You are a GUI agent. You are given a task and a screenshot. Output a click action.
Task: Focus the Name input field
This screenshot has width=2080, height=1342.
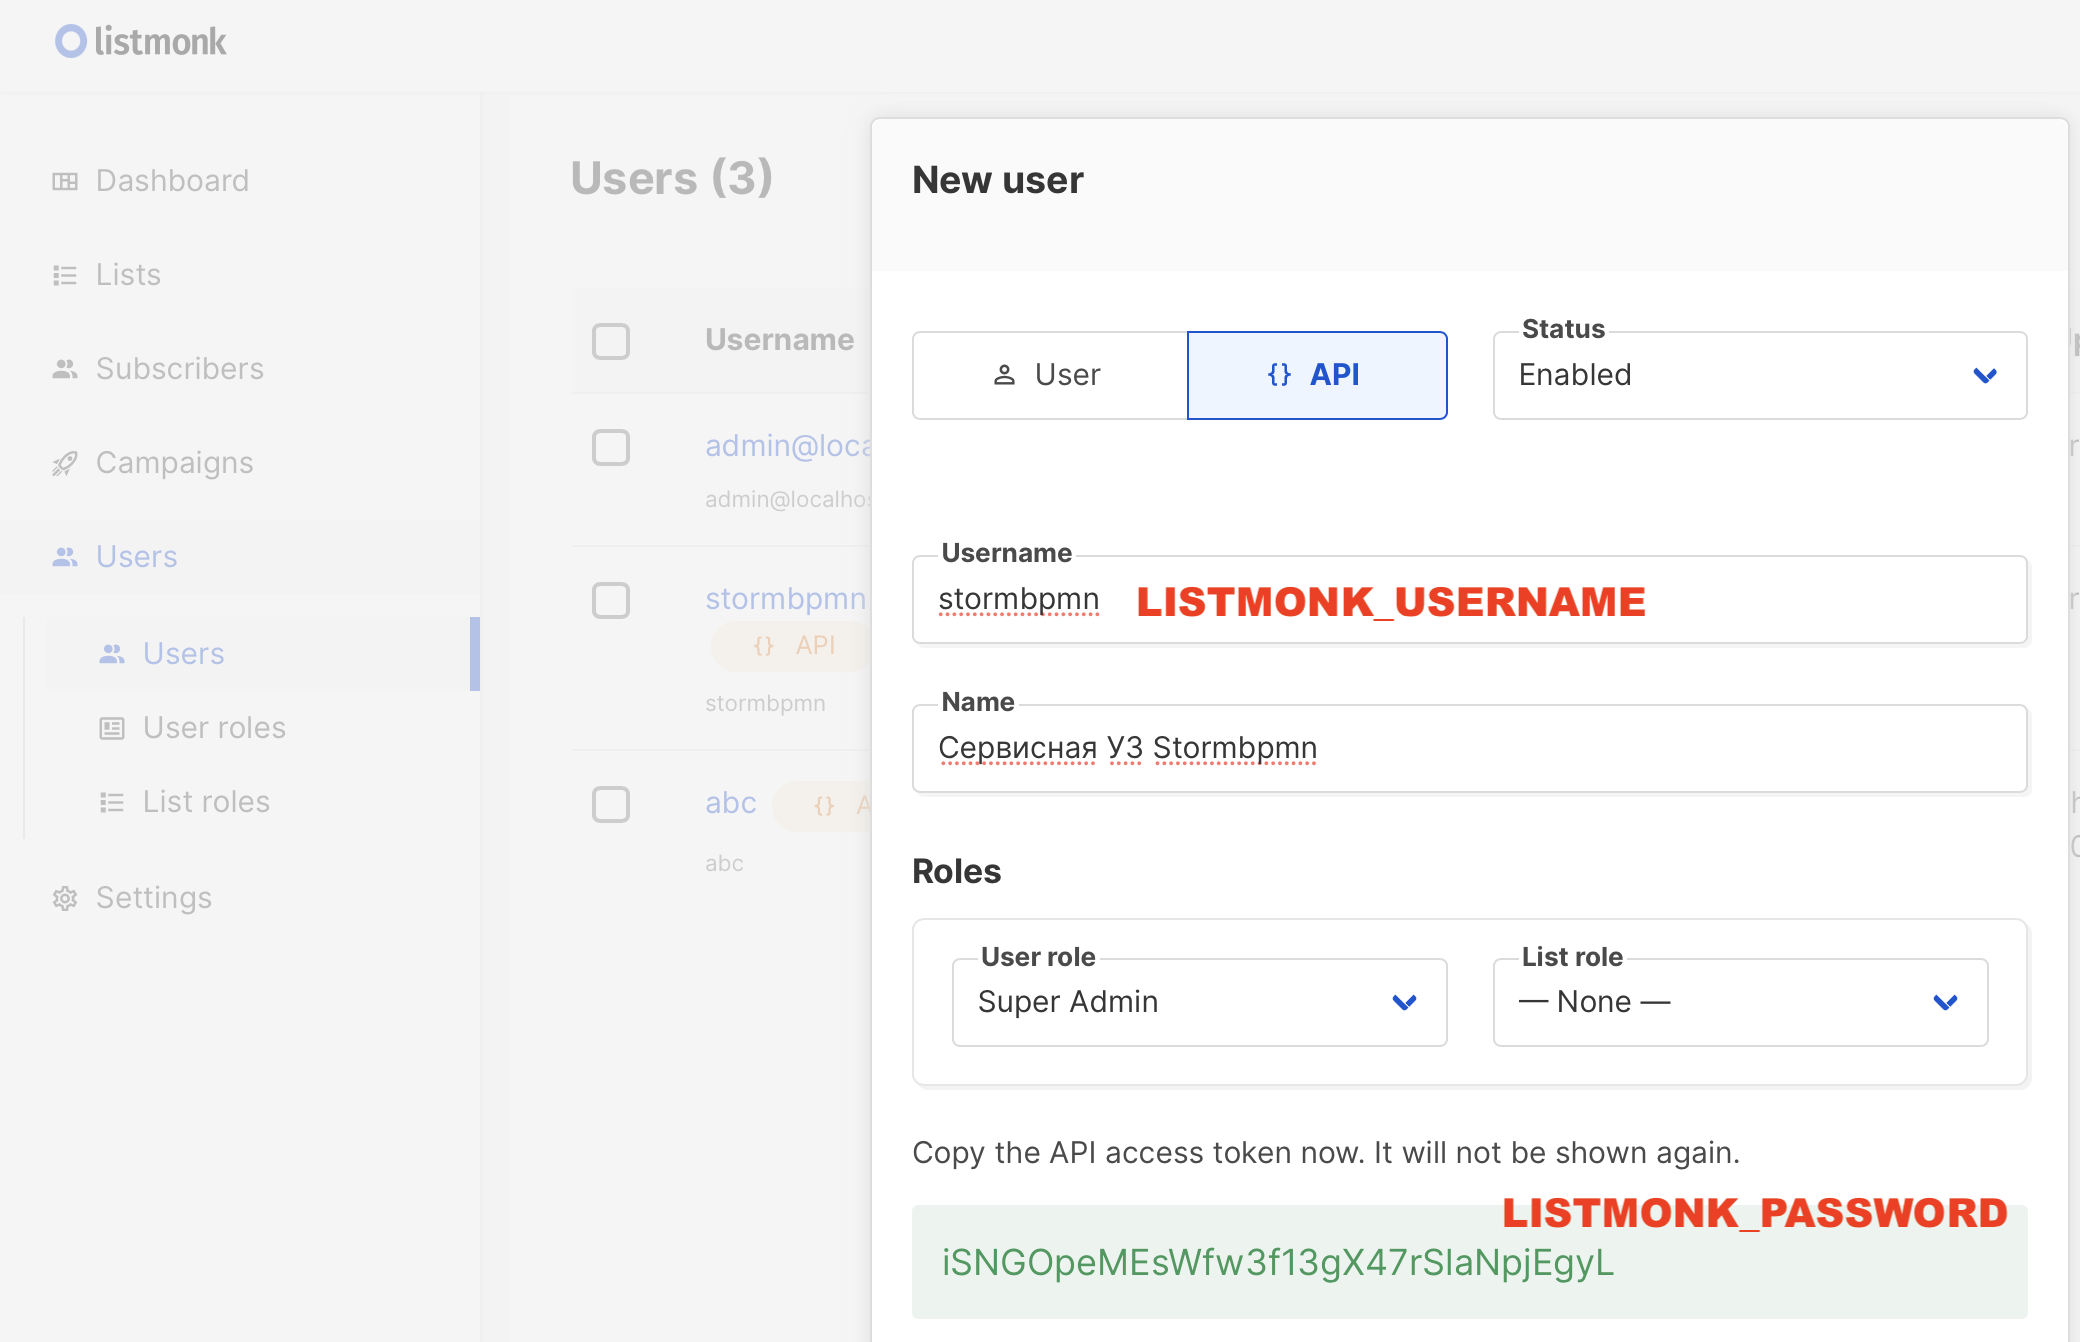click(1470, 748)
